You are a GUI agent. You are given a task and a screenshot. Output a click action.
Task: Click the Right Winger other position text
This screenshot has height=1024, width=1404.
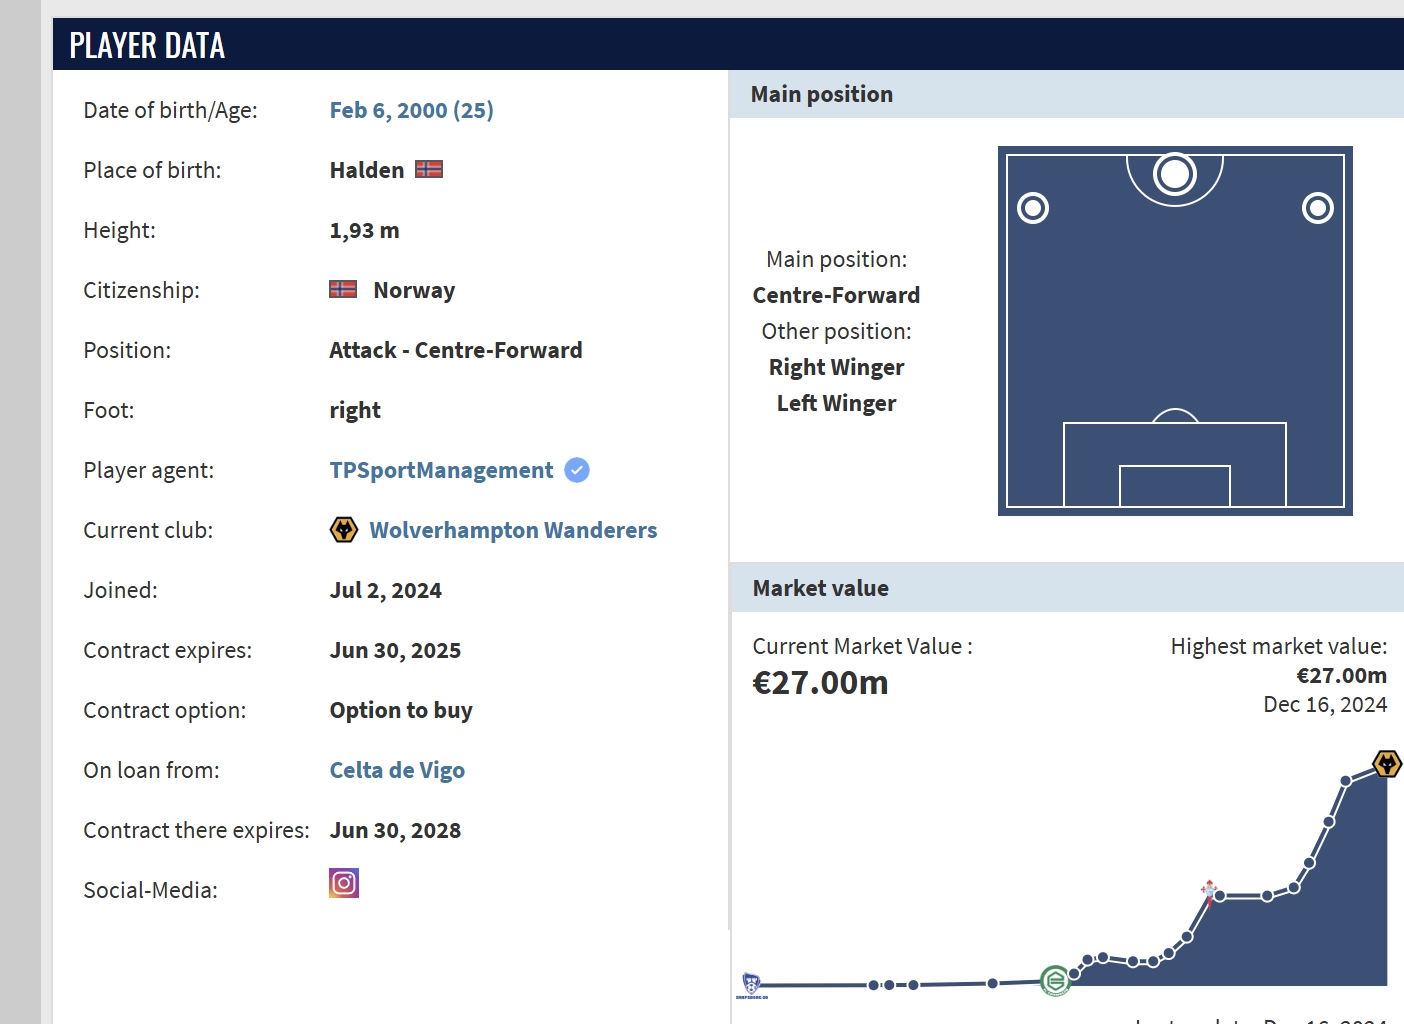point(836,367)
